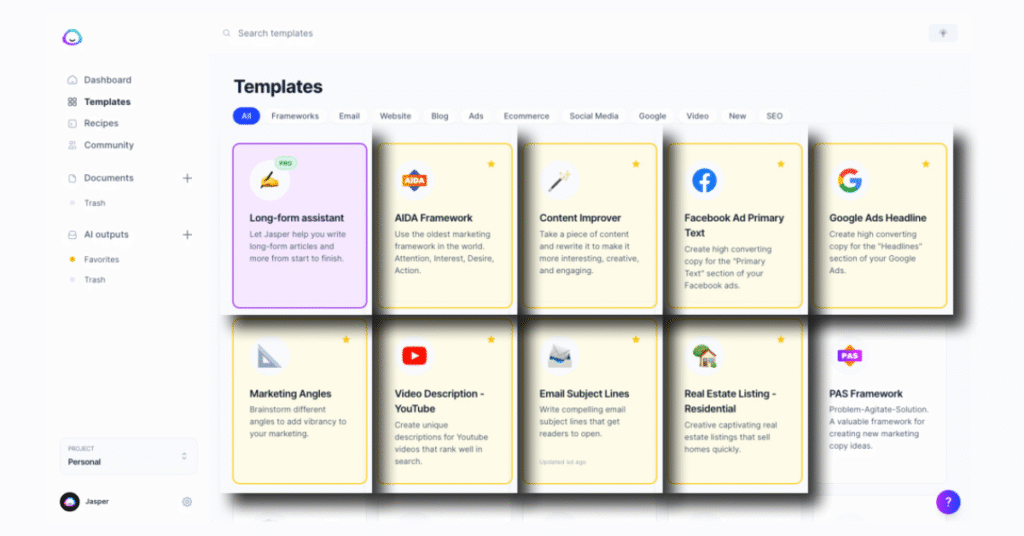
Task: Expand the Personal project selector
Action: [128, 456]
